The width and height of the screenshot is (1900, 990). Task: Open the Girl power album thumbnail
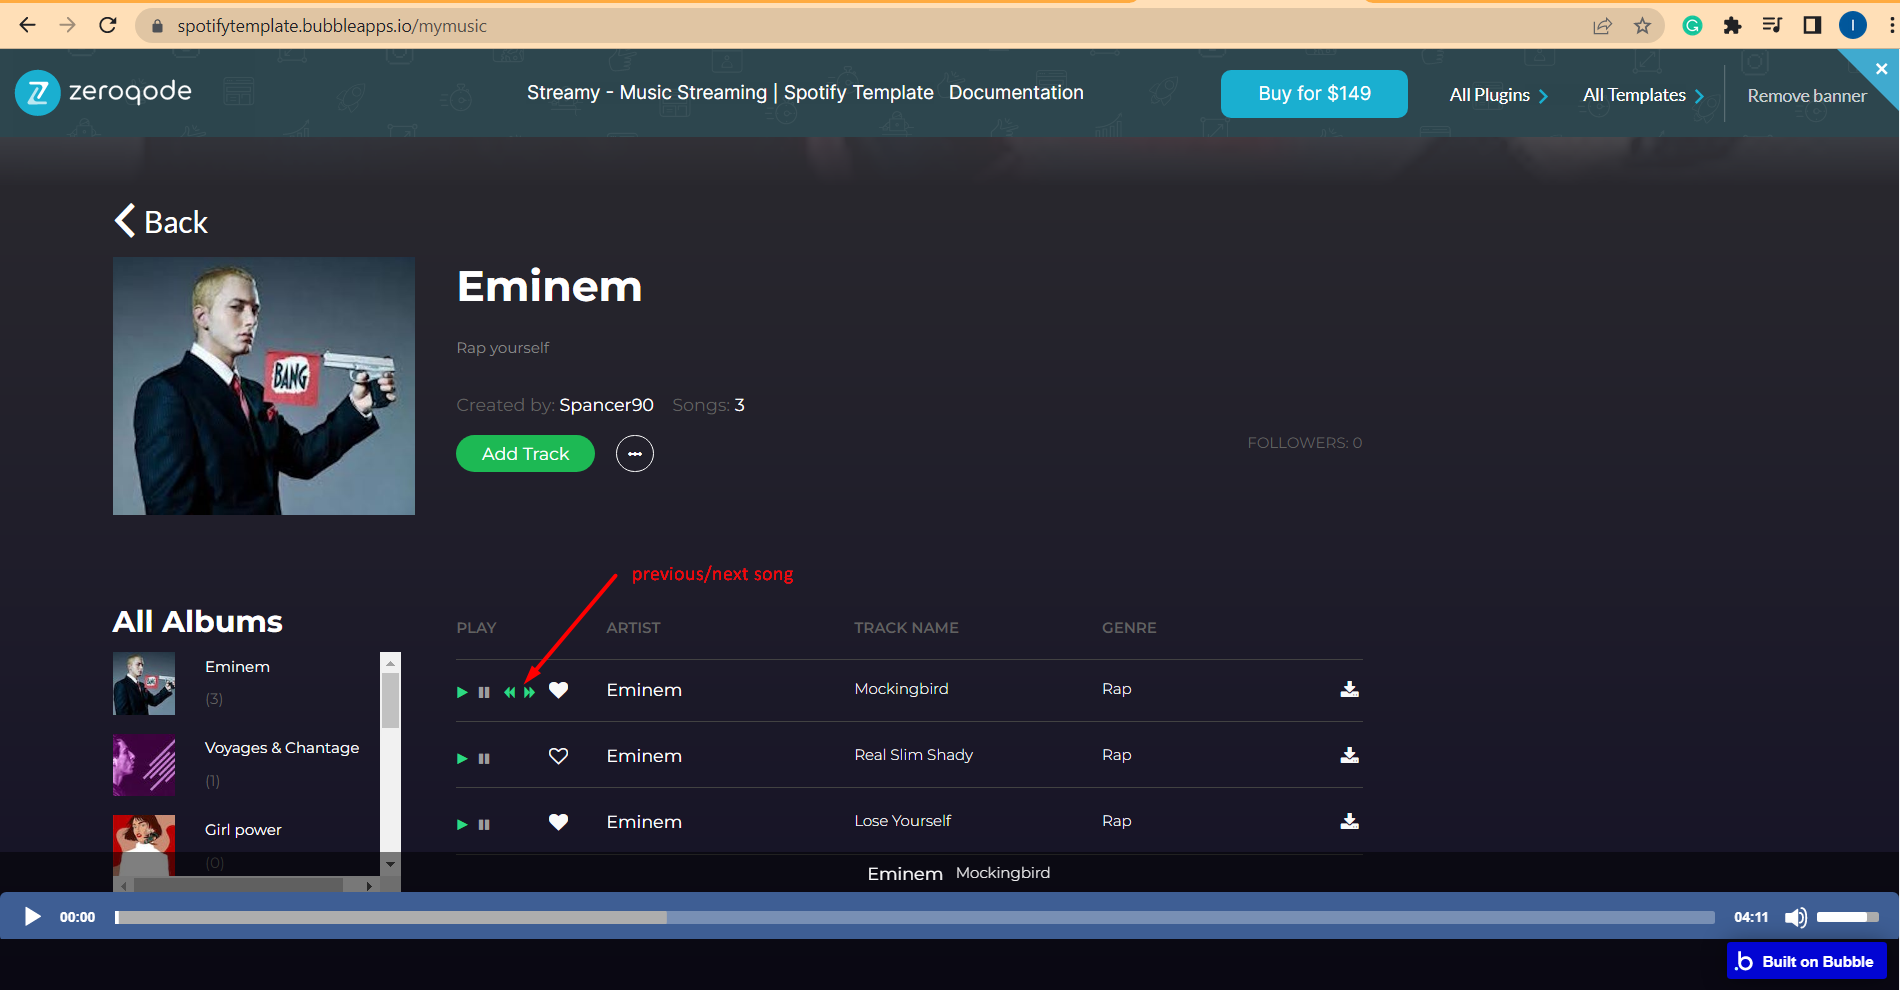(144, 845)
